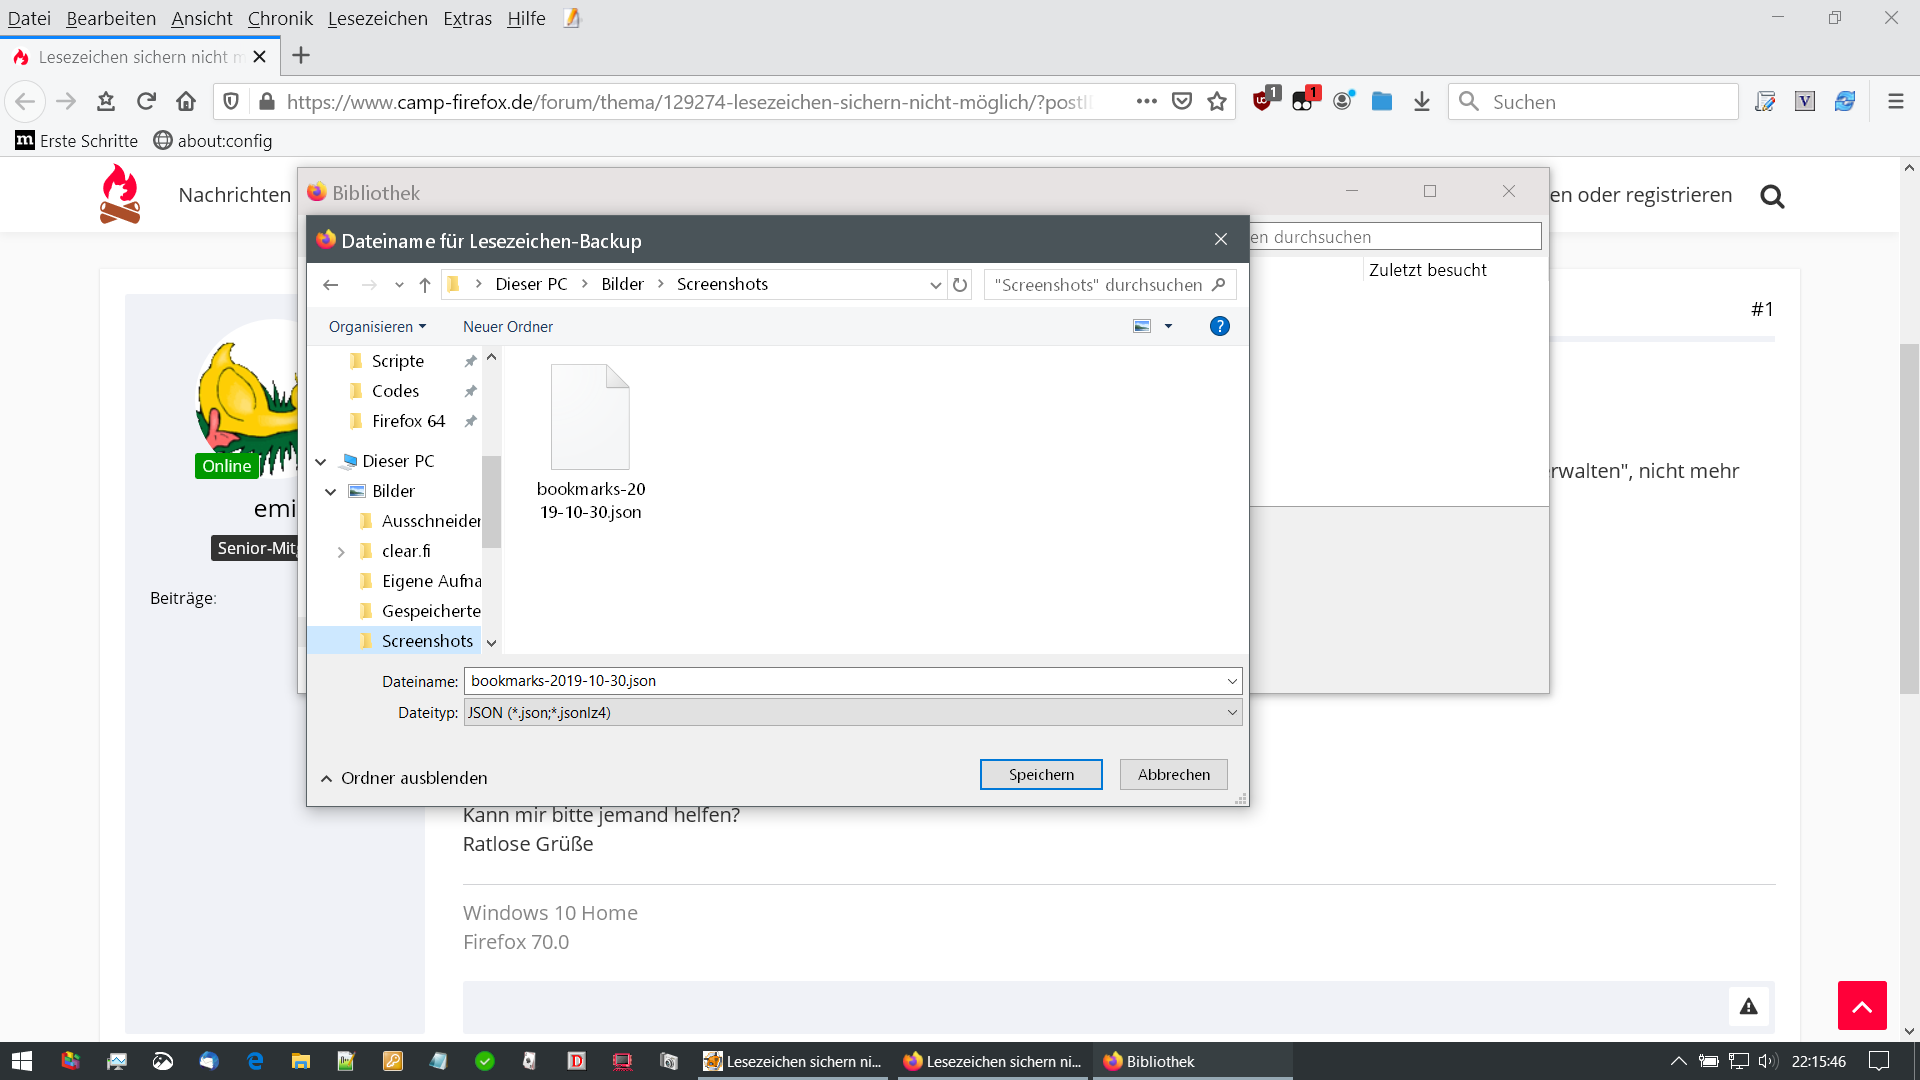Select the bookmarks-2019-10-30.json file
This screenshot has width=1920, height=1080.
[x=590, y=440]
